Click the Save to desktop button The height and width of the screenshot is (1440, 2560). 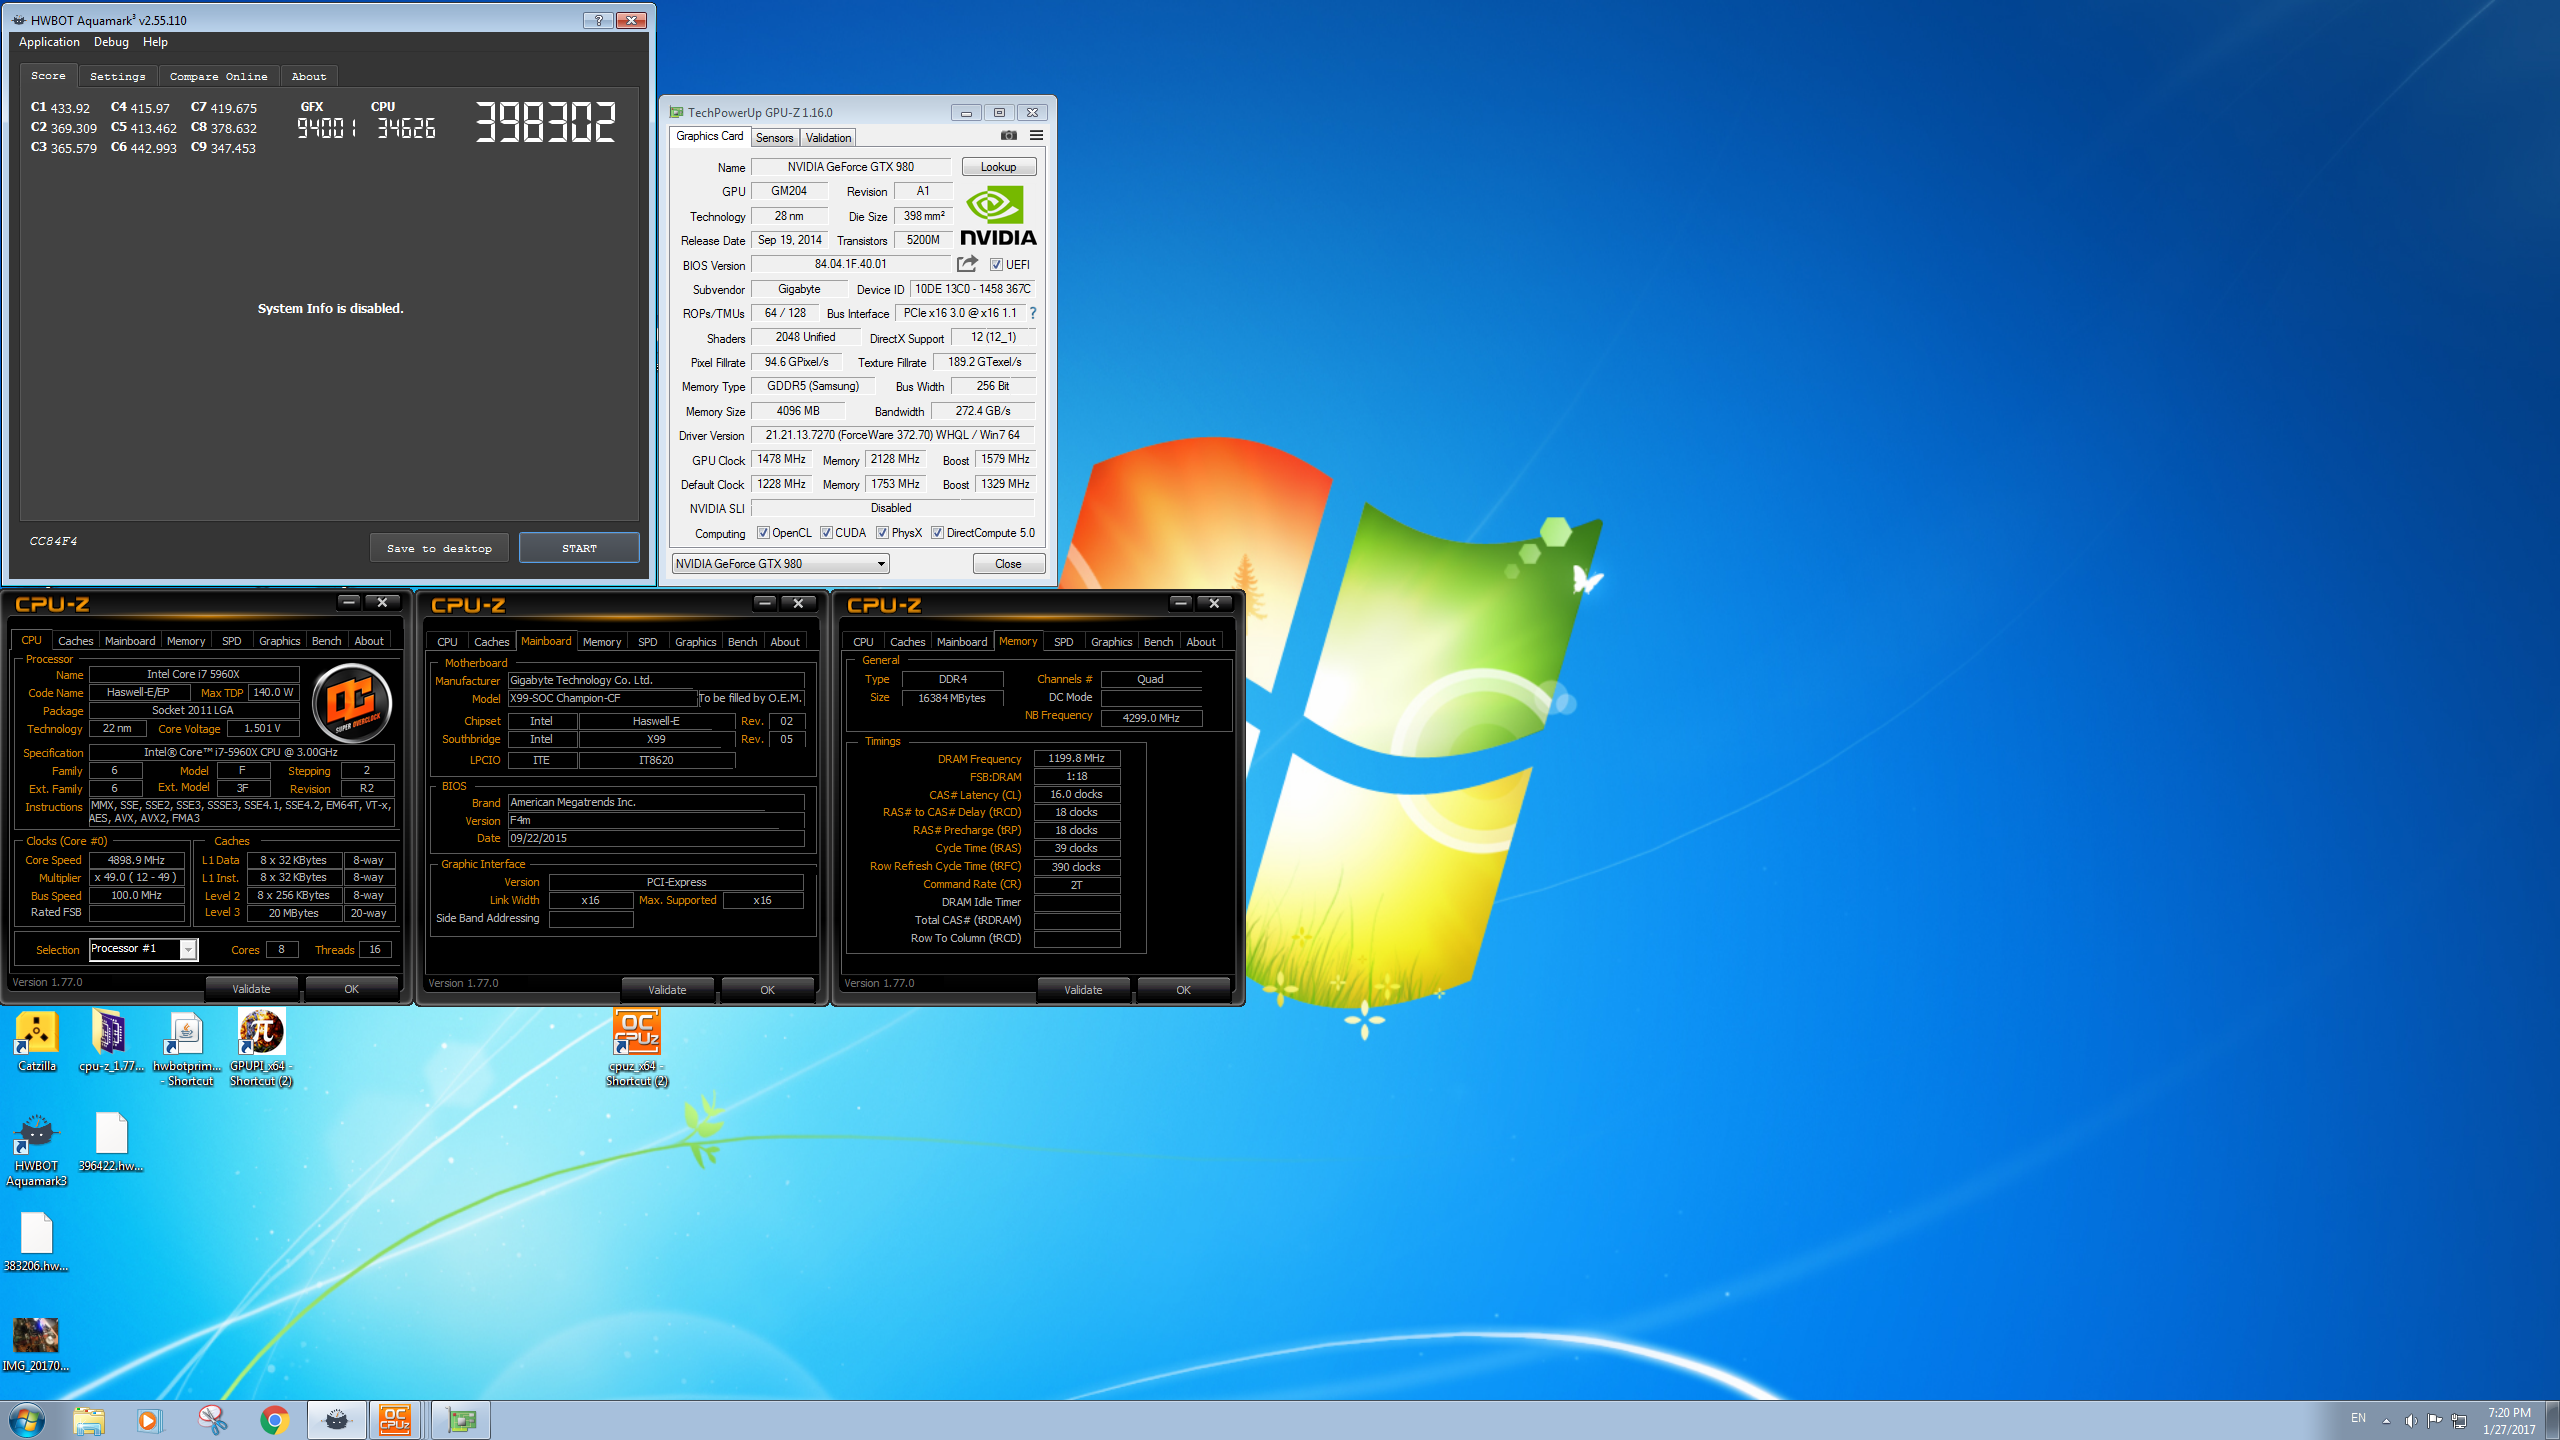[439, 548]
